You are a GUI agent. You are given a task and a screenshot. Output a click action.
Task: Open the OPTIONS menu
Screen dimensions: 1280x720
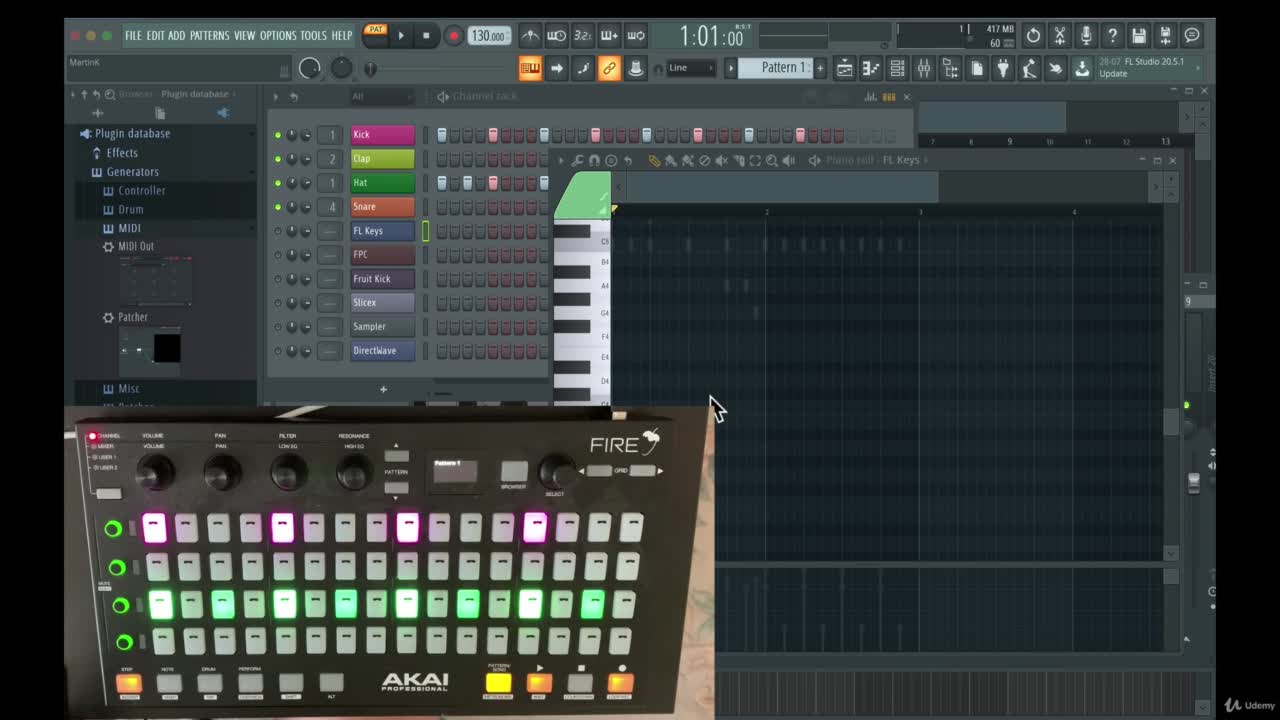278,36
